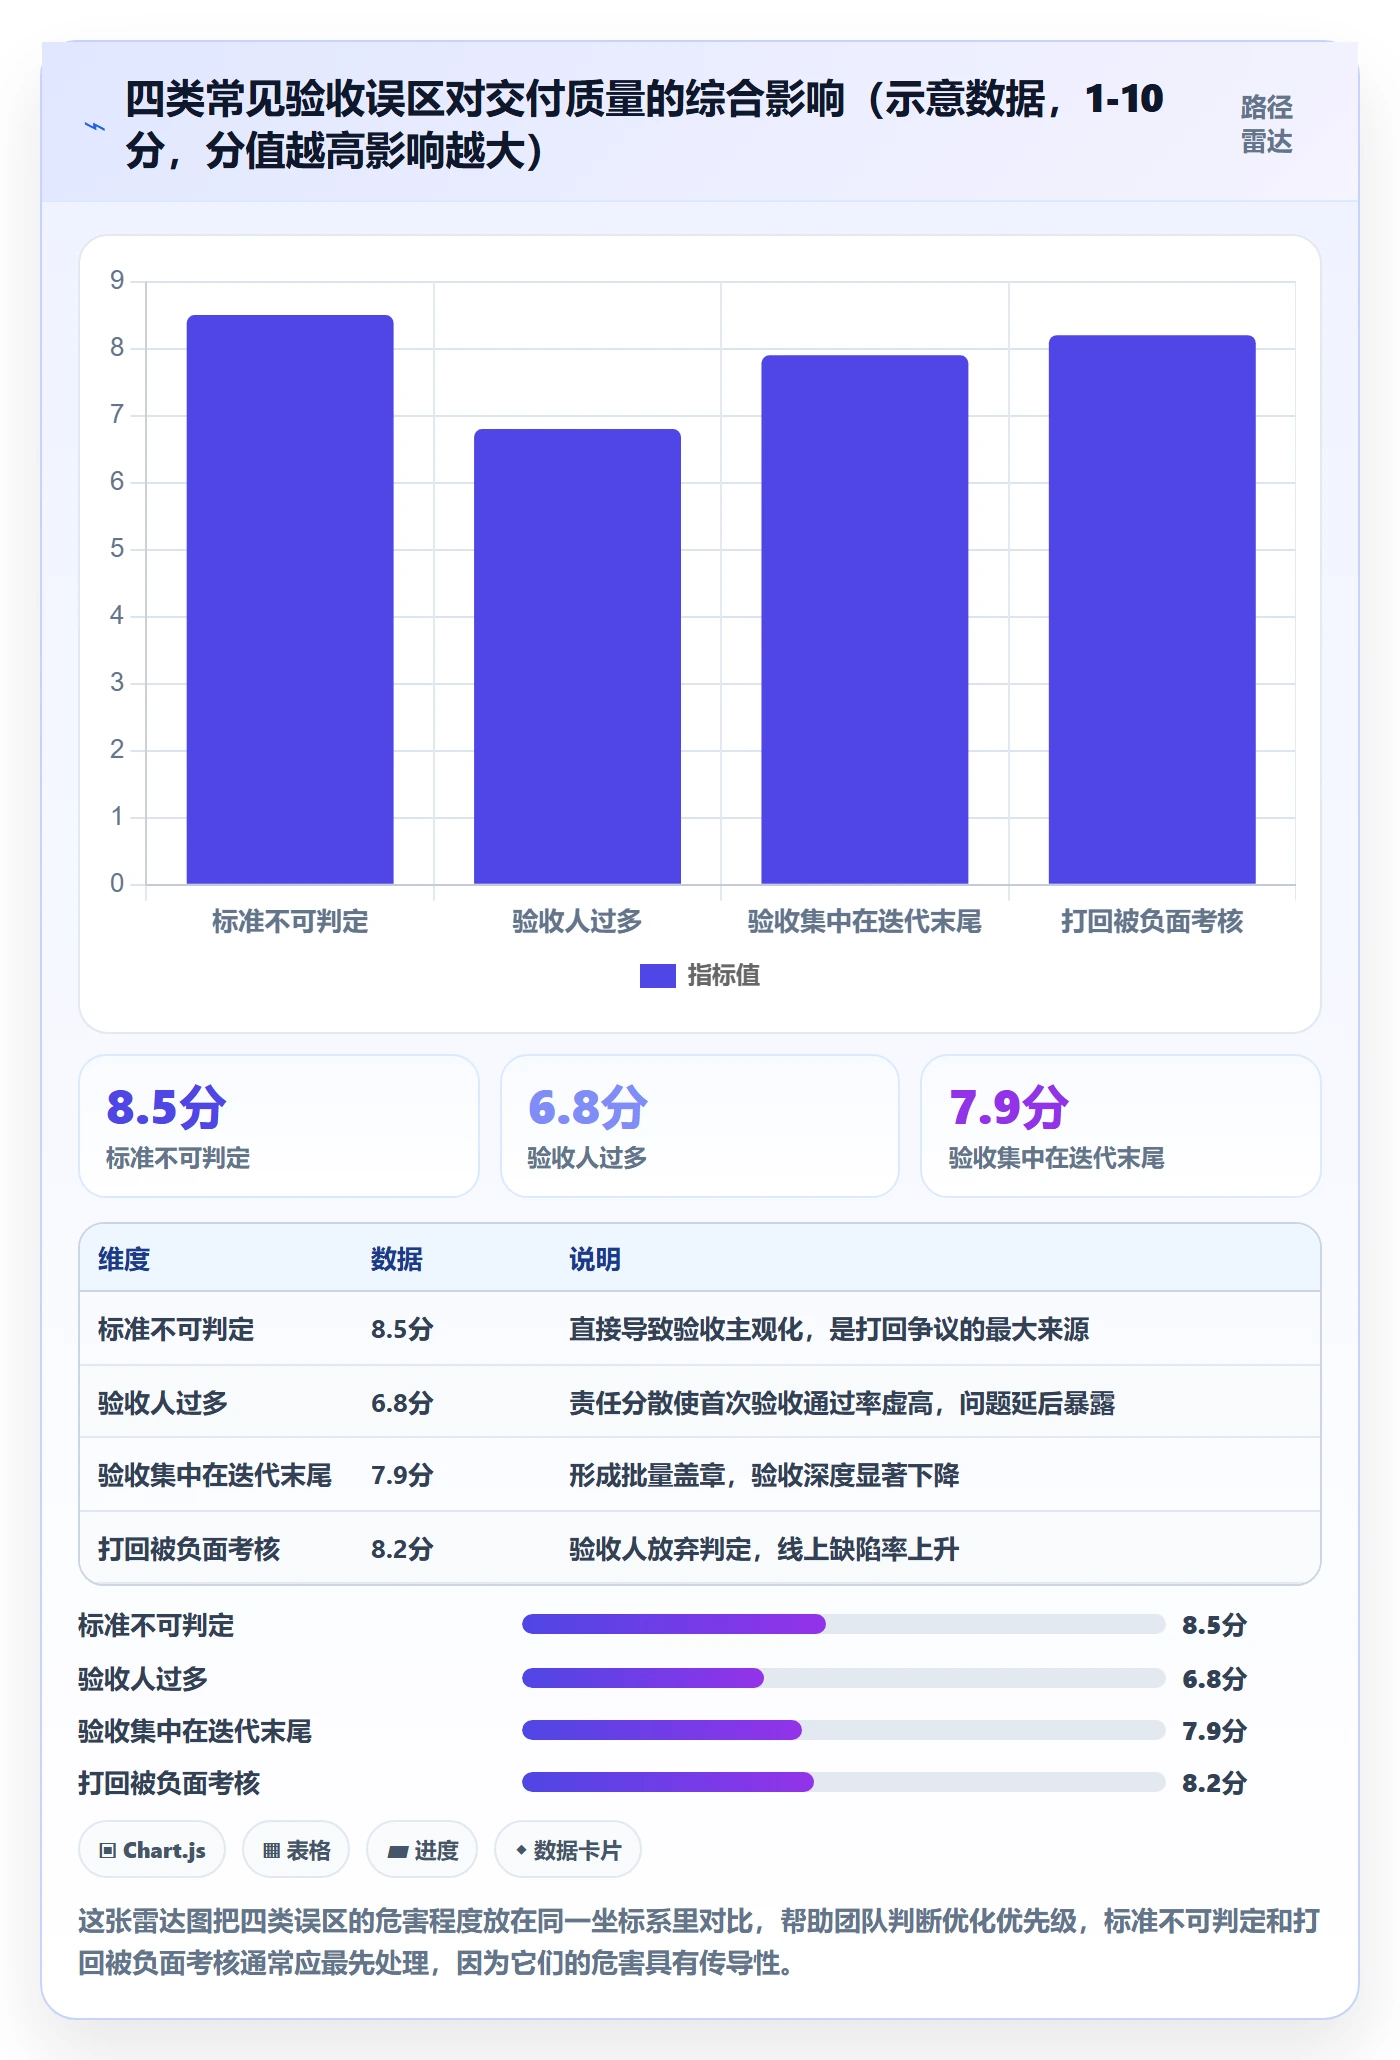This screenshot has height=2060, width=1400.
Task: Click the 四类常见验收误区 title heading
Action: click(644, 125)
